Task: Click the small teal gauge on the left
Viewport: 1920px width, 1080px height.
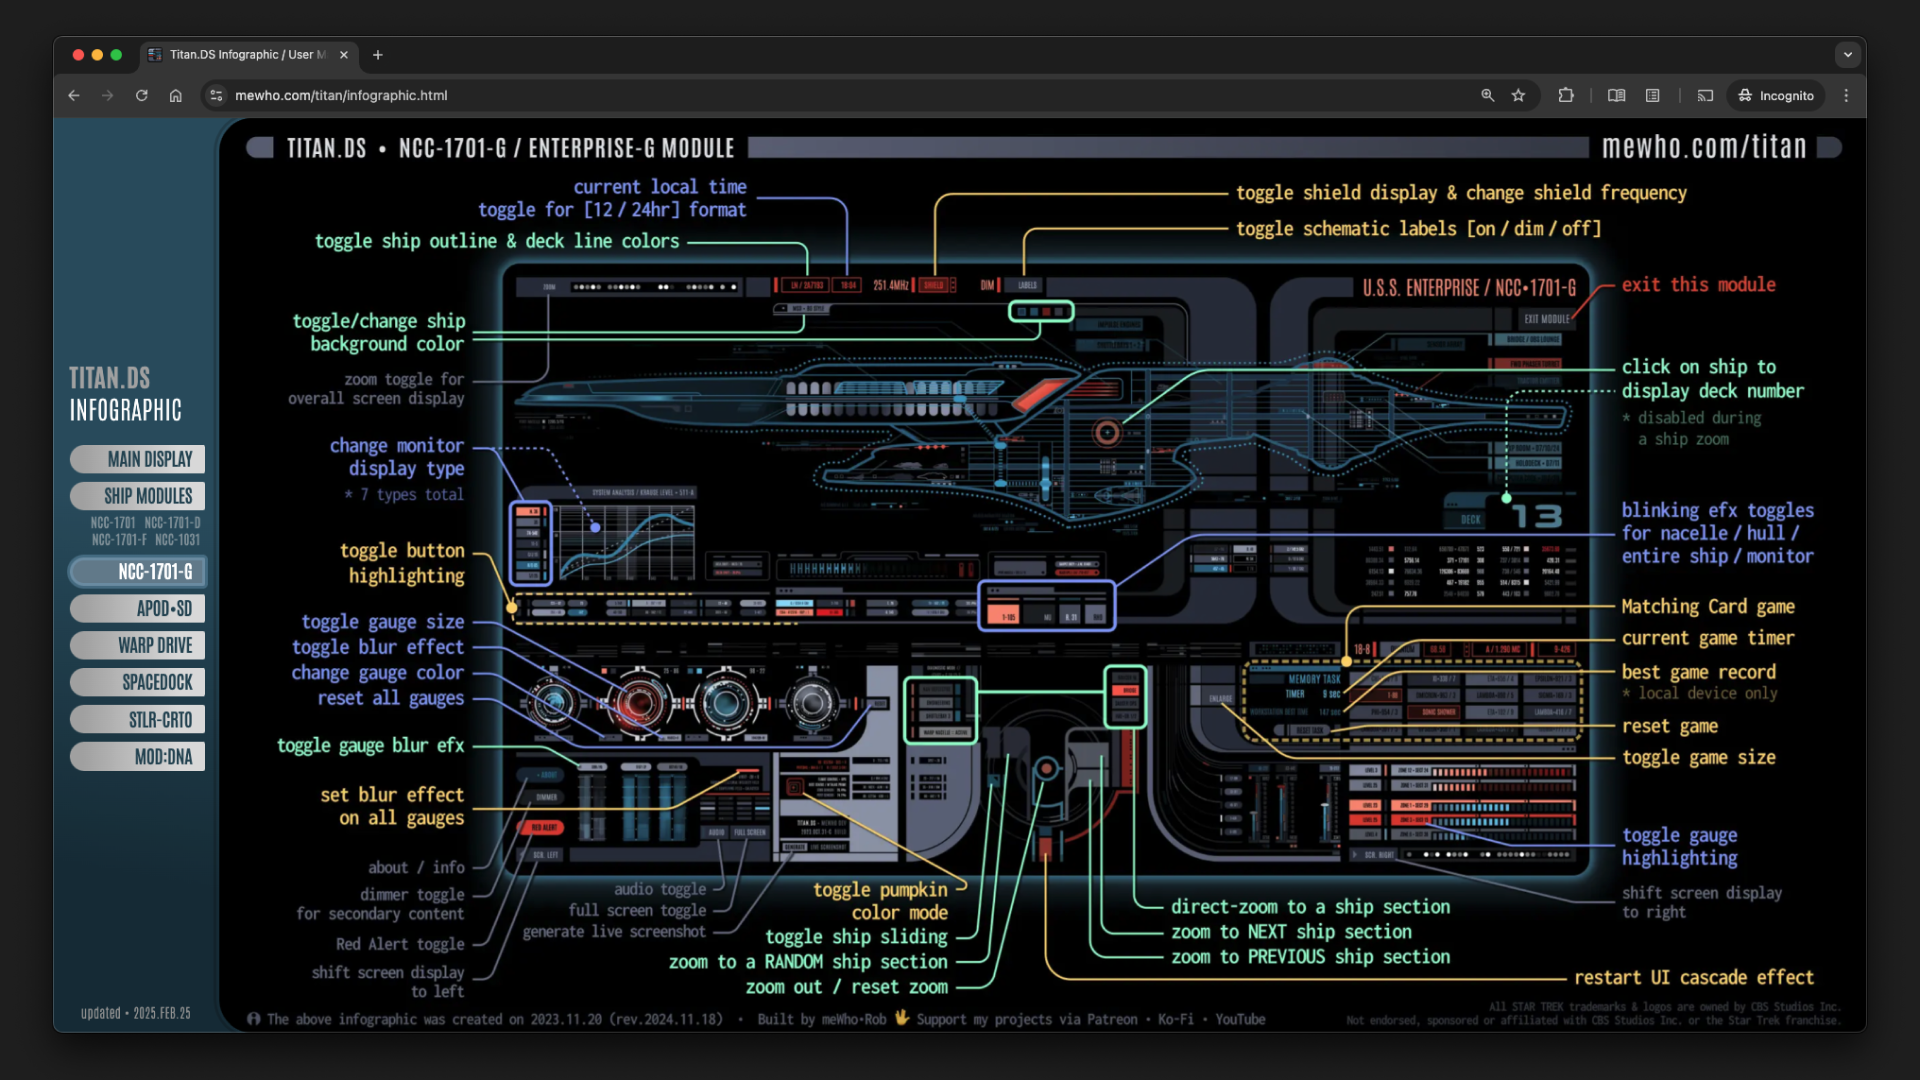Action: 551,703
